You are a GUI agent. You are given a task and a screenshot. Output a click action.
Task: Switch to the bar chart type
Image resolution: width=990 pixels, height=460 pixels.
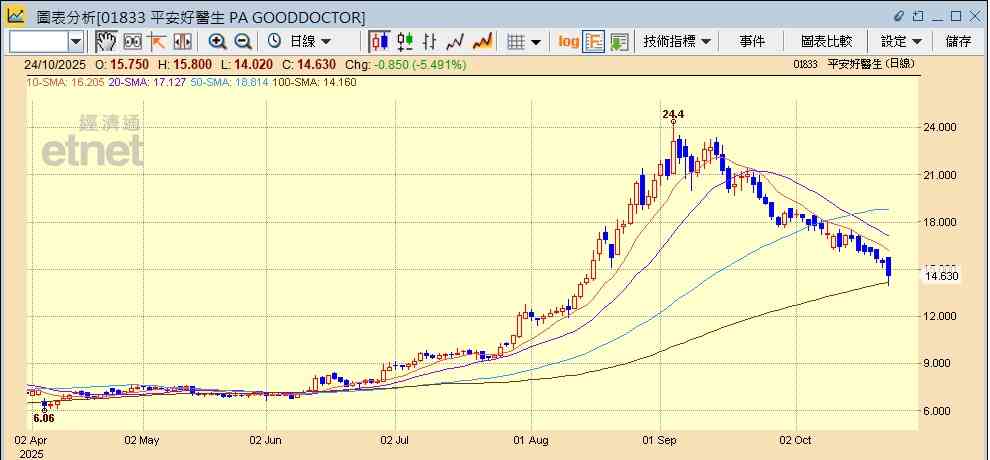click(430, 41)
